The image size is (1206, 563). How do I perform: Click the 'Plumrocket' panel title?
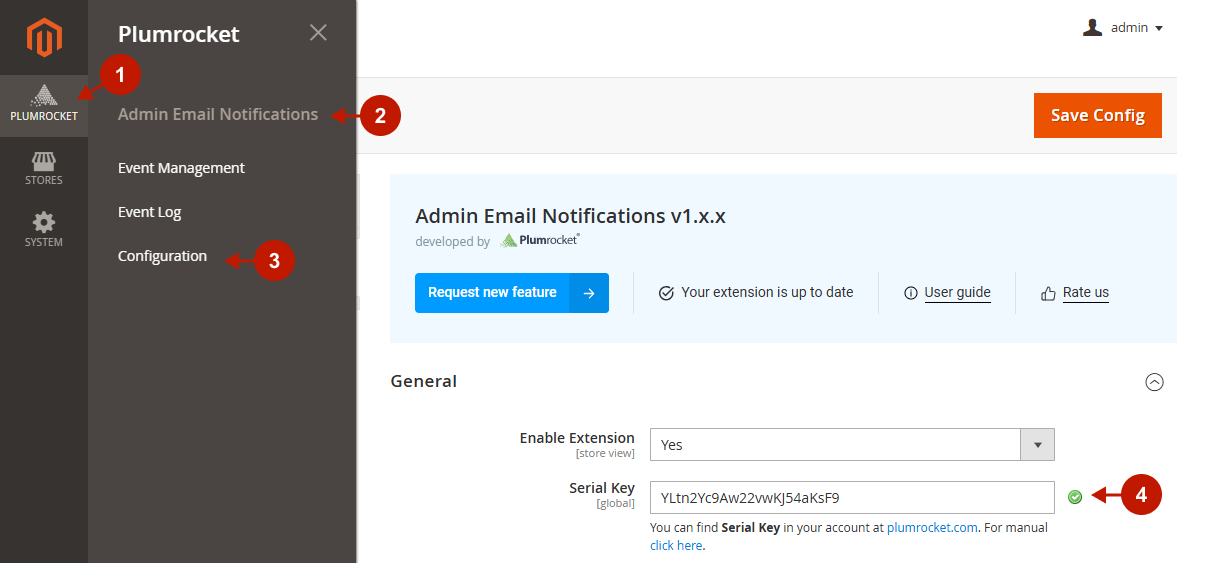coord(179,34)
